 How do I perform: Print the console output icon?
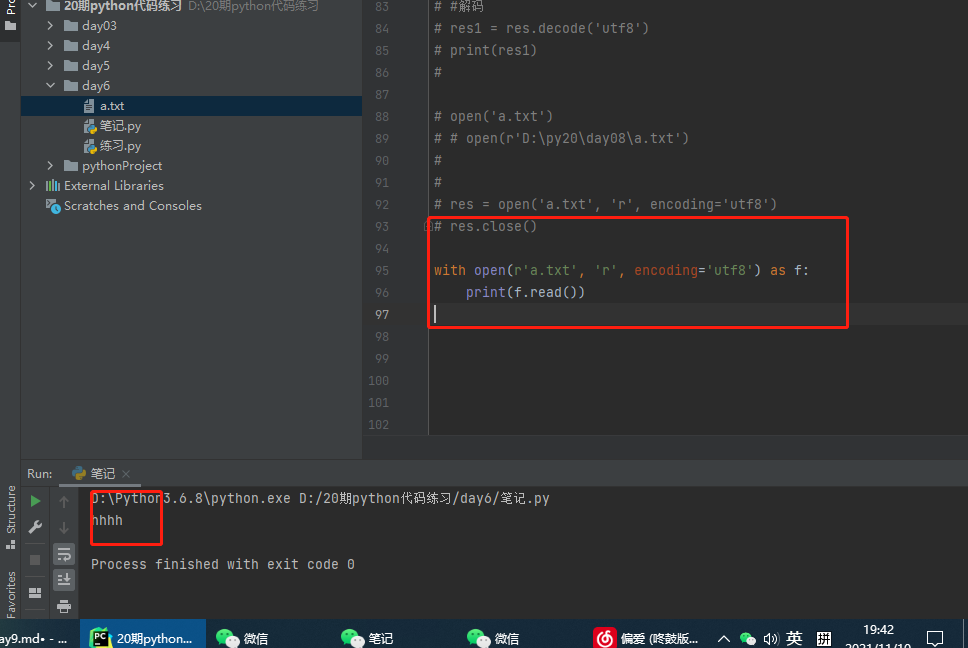[64, 606]
